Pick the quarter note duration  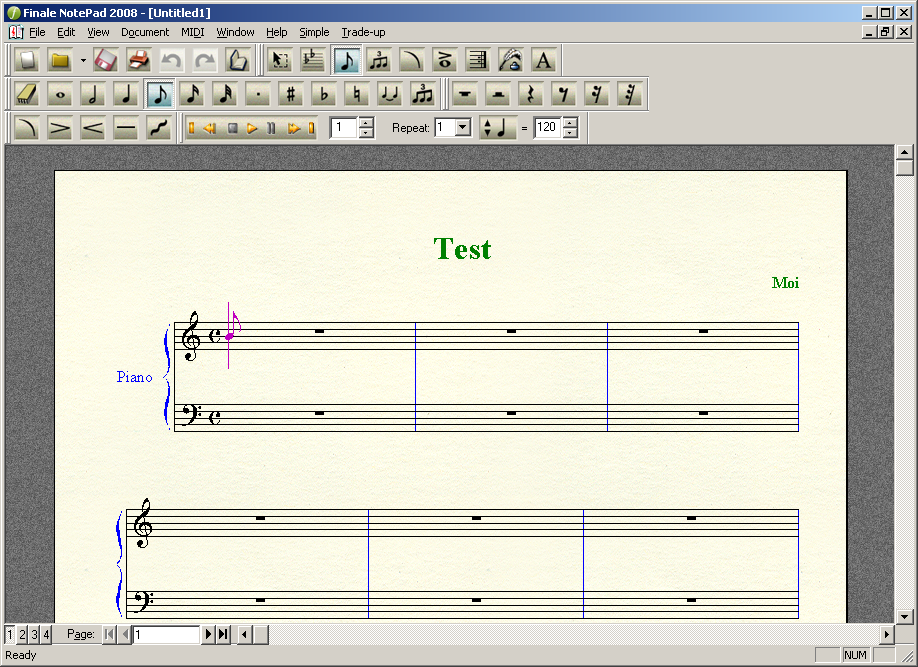pyautogui.click(x=126, y=94)
